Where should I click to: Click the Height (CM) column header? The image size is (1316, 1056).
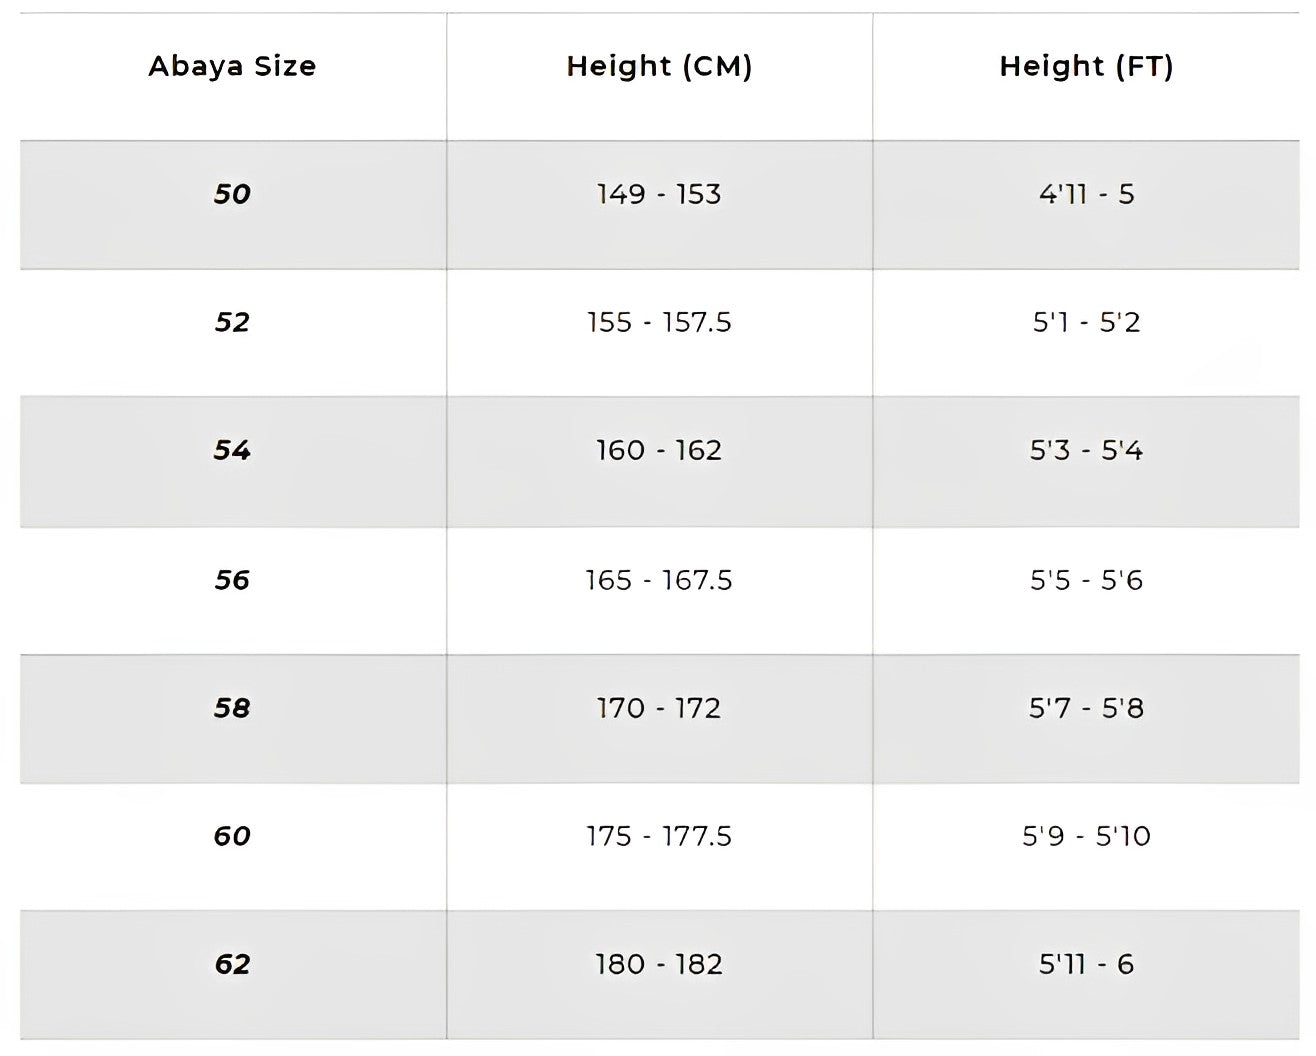pos(659,66)
